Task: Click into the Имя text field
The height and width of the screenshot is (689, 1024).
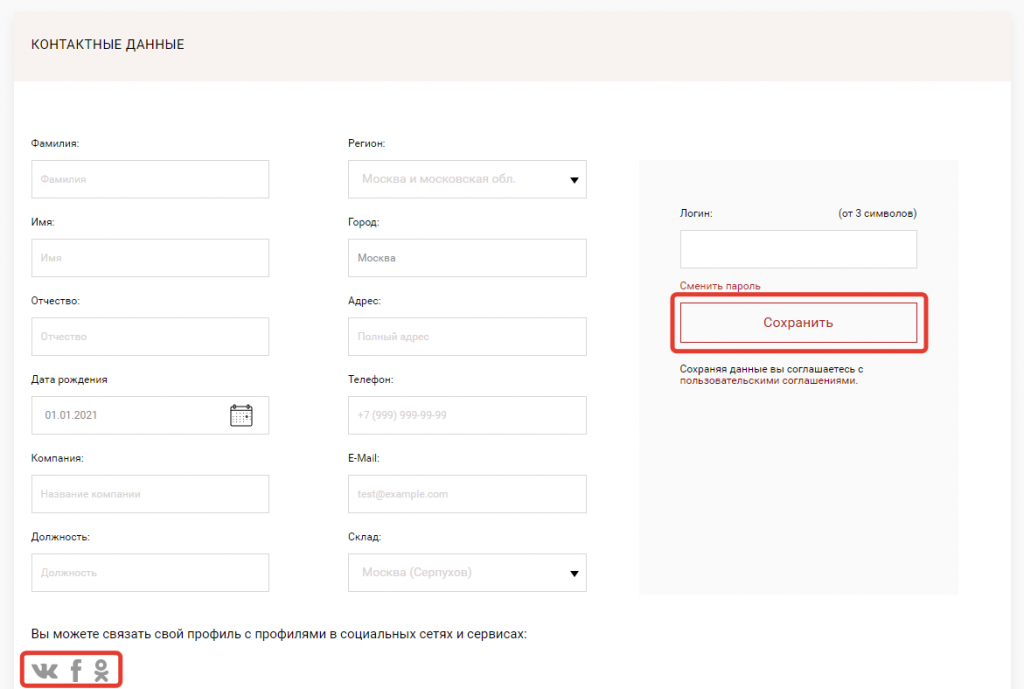Action: coord(150,258)
